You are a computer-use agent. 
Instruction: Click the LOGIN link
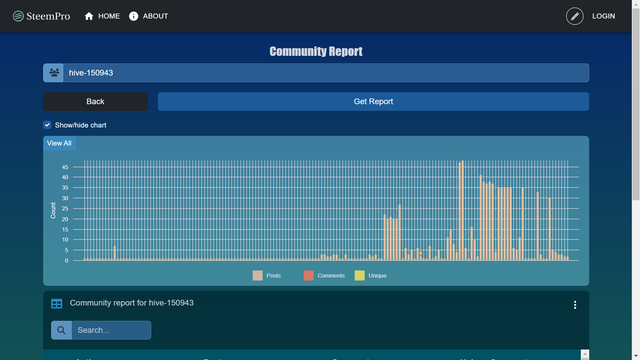(x=603, y=16)
